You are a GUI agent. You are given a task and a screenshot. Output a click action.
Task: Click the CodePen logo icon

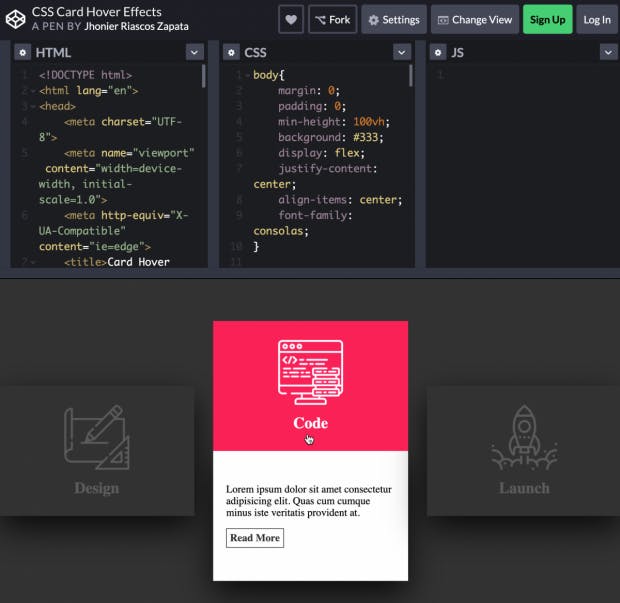16,19
